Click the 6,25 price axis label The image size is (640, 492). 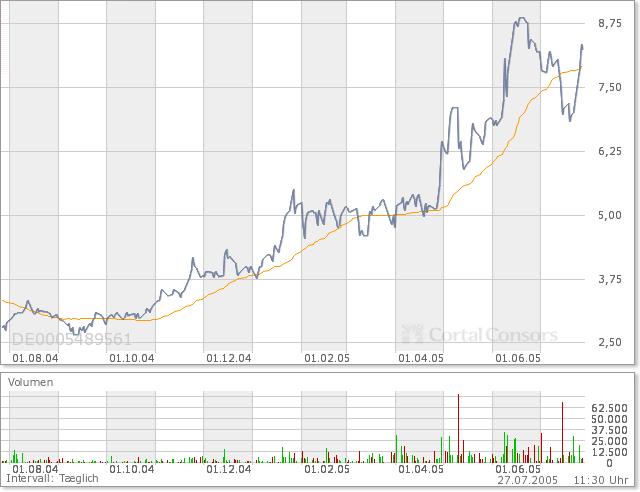click(x=610, y=151)
